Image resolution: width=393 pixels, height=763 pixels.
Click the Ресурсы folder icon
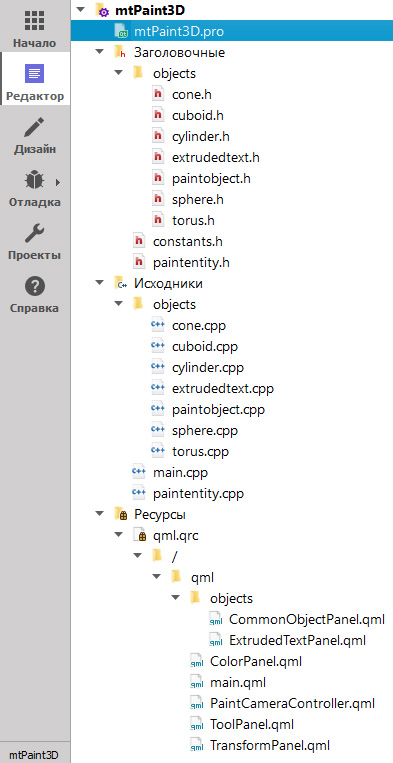click(120, 514)
